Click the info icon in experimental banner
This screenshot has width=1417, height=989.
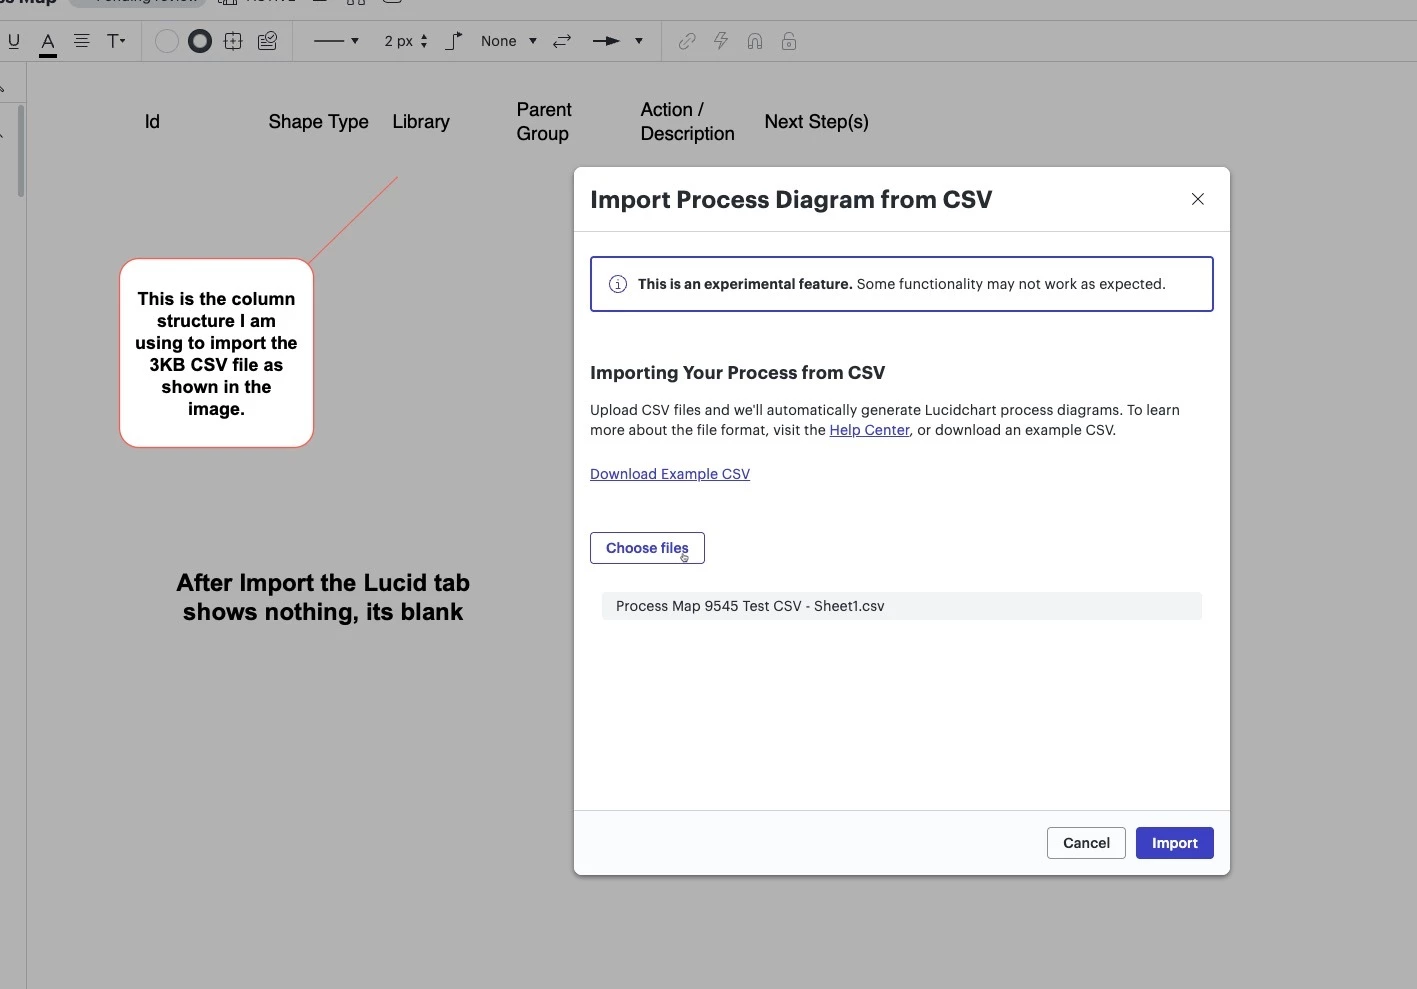(x=618, y=284)
